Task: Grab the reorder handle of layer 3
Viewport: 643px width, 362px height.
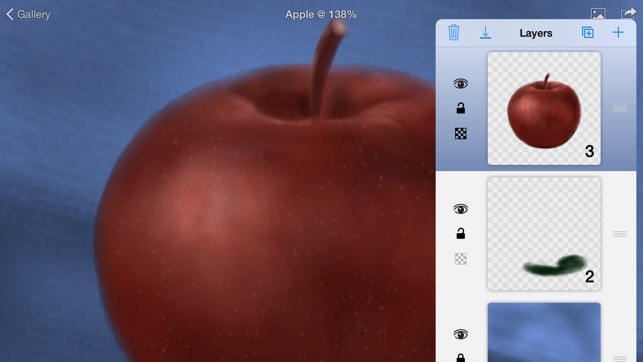Action: [x=620, y=109]
